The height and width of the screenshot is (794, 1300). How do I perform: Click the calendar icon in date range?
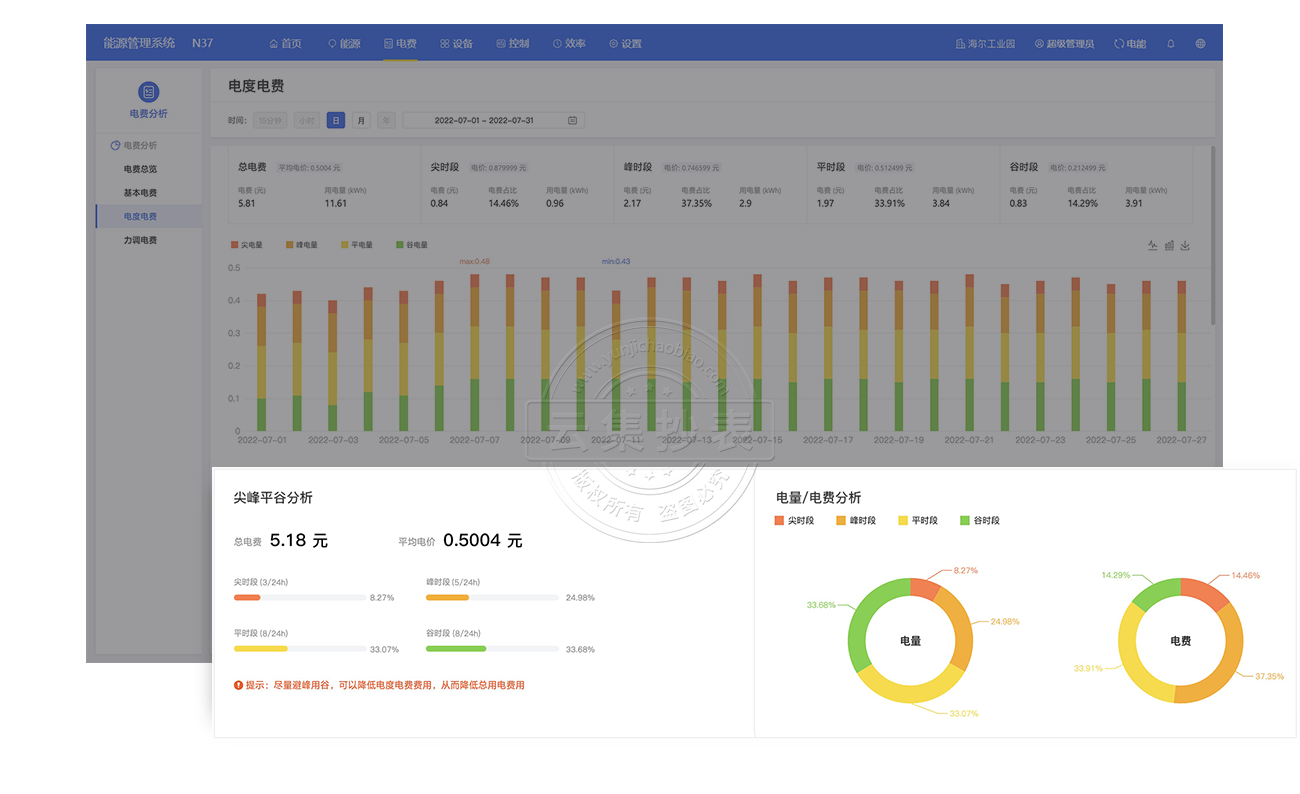[572, 121]
